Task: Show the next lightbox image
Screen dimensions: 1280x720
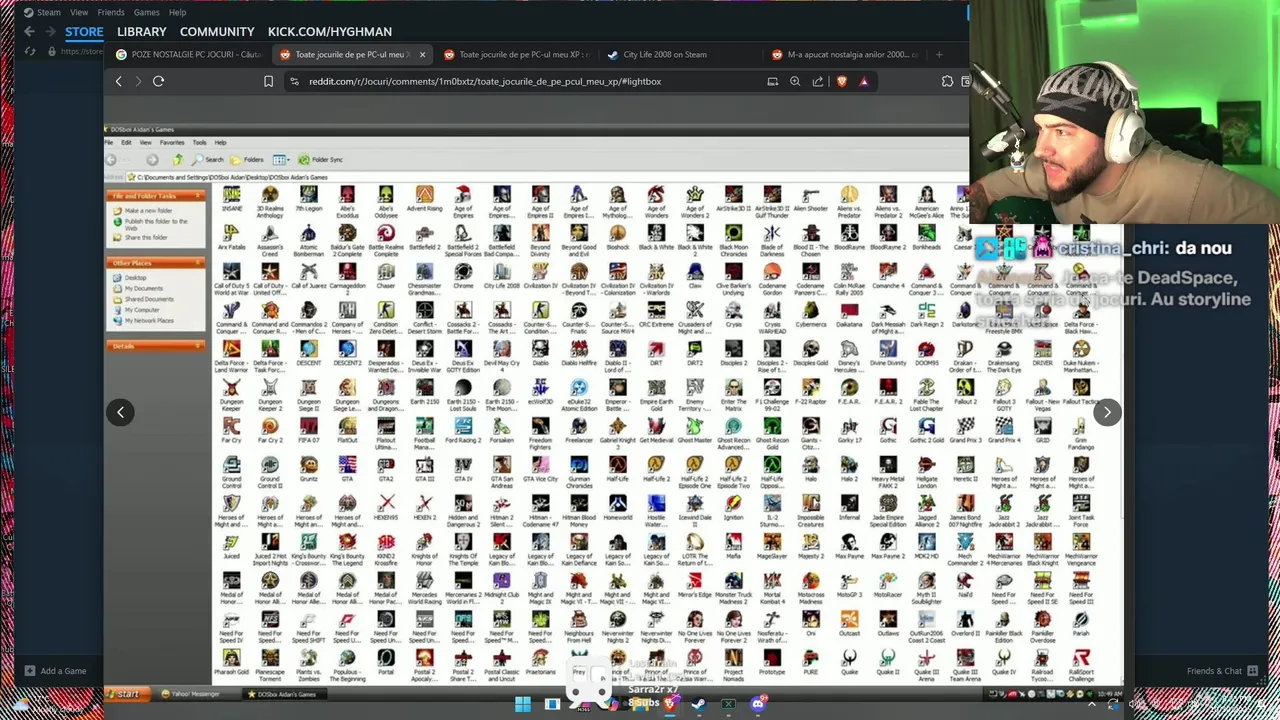Action: 1107,412
